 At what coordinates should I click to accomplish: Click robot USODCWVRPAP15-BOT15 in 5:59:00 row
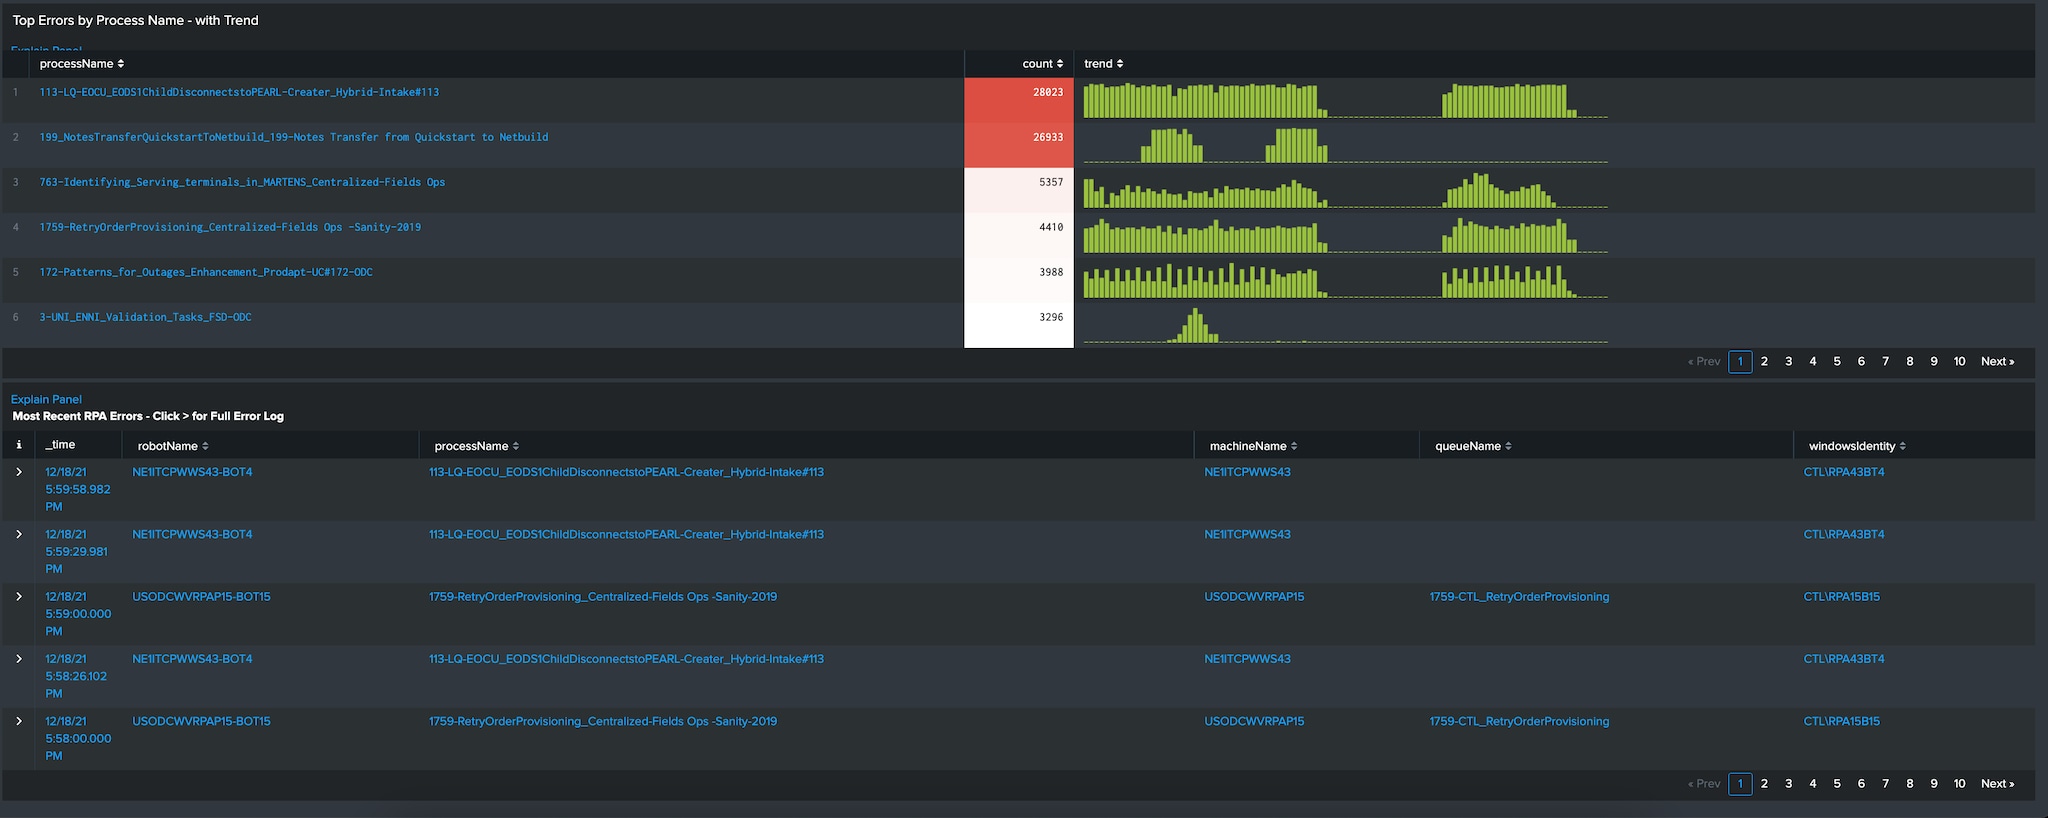pos(201,597)
